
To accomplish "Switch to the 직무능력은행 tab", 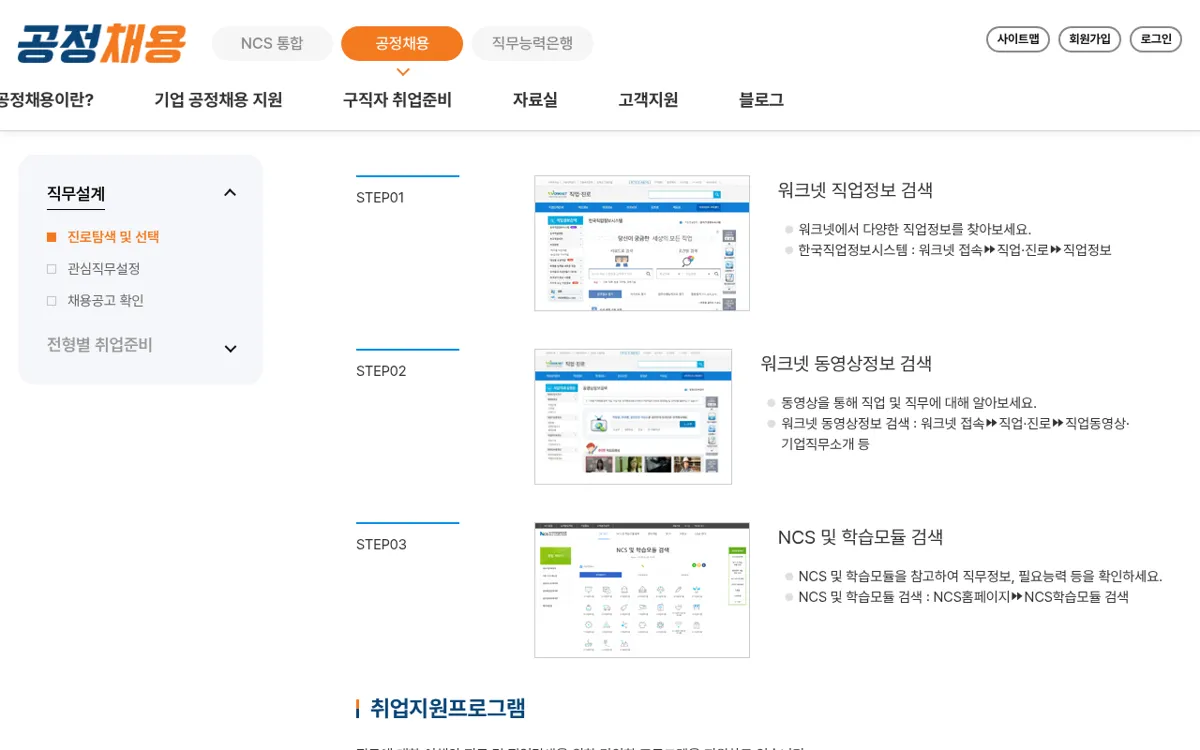I will [x=532, y=43].
